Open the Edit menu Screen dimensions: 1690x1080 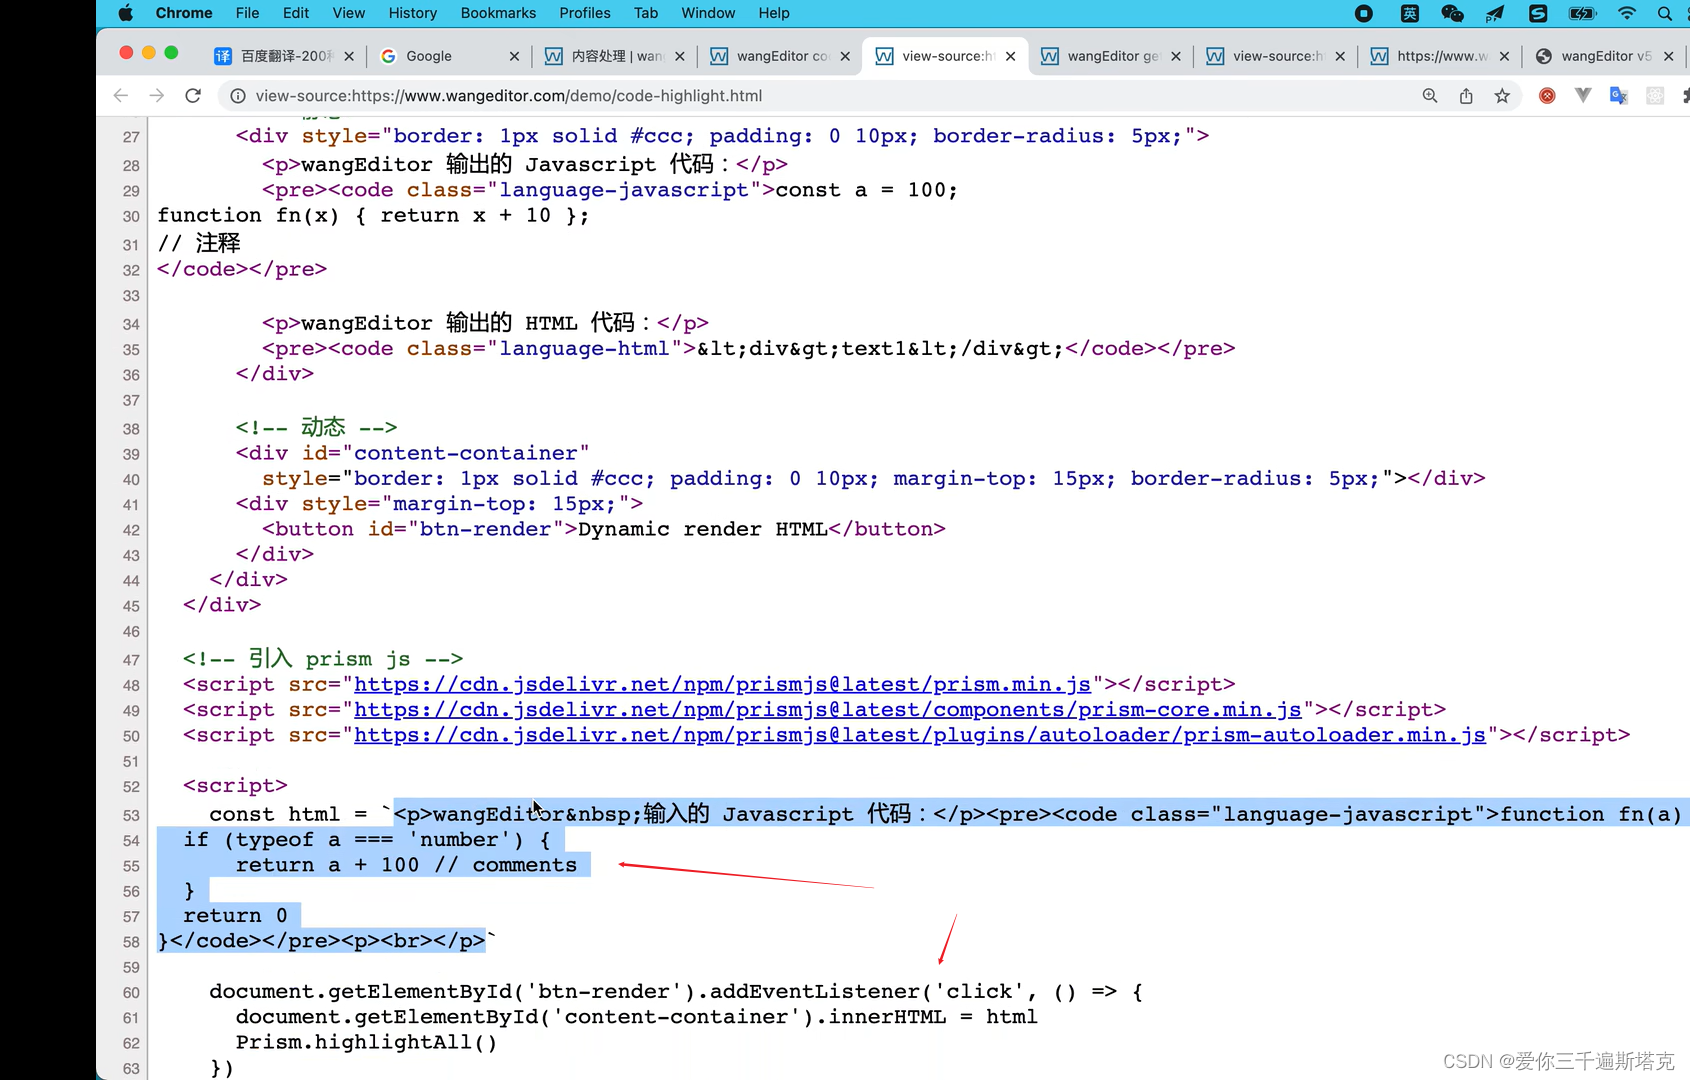[x=295, y=13]
